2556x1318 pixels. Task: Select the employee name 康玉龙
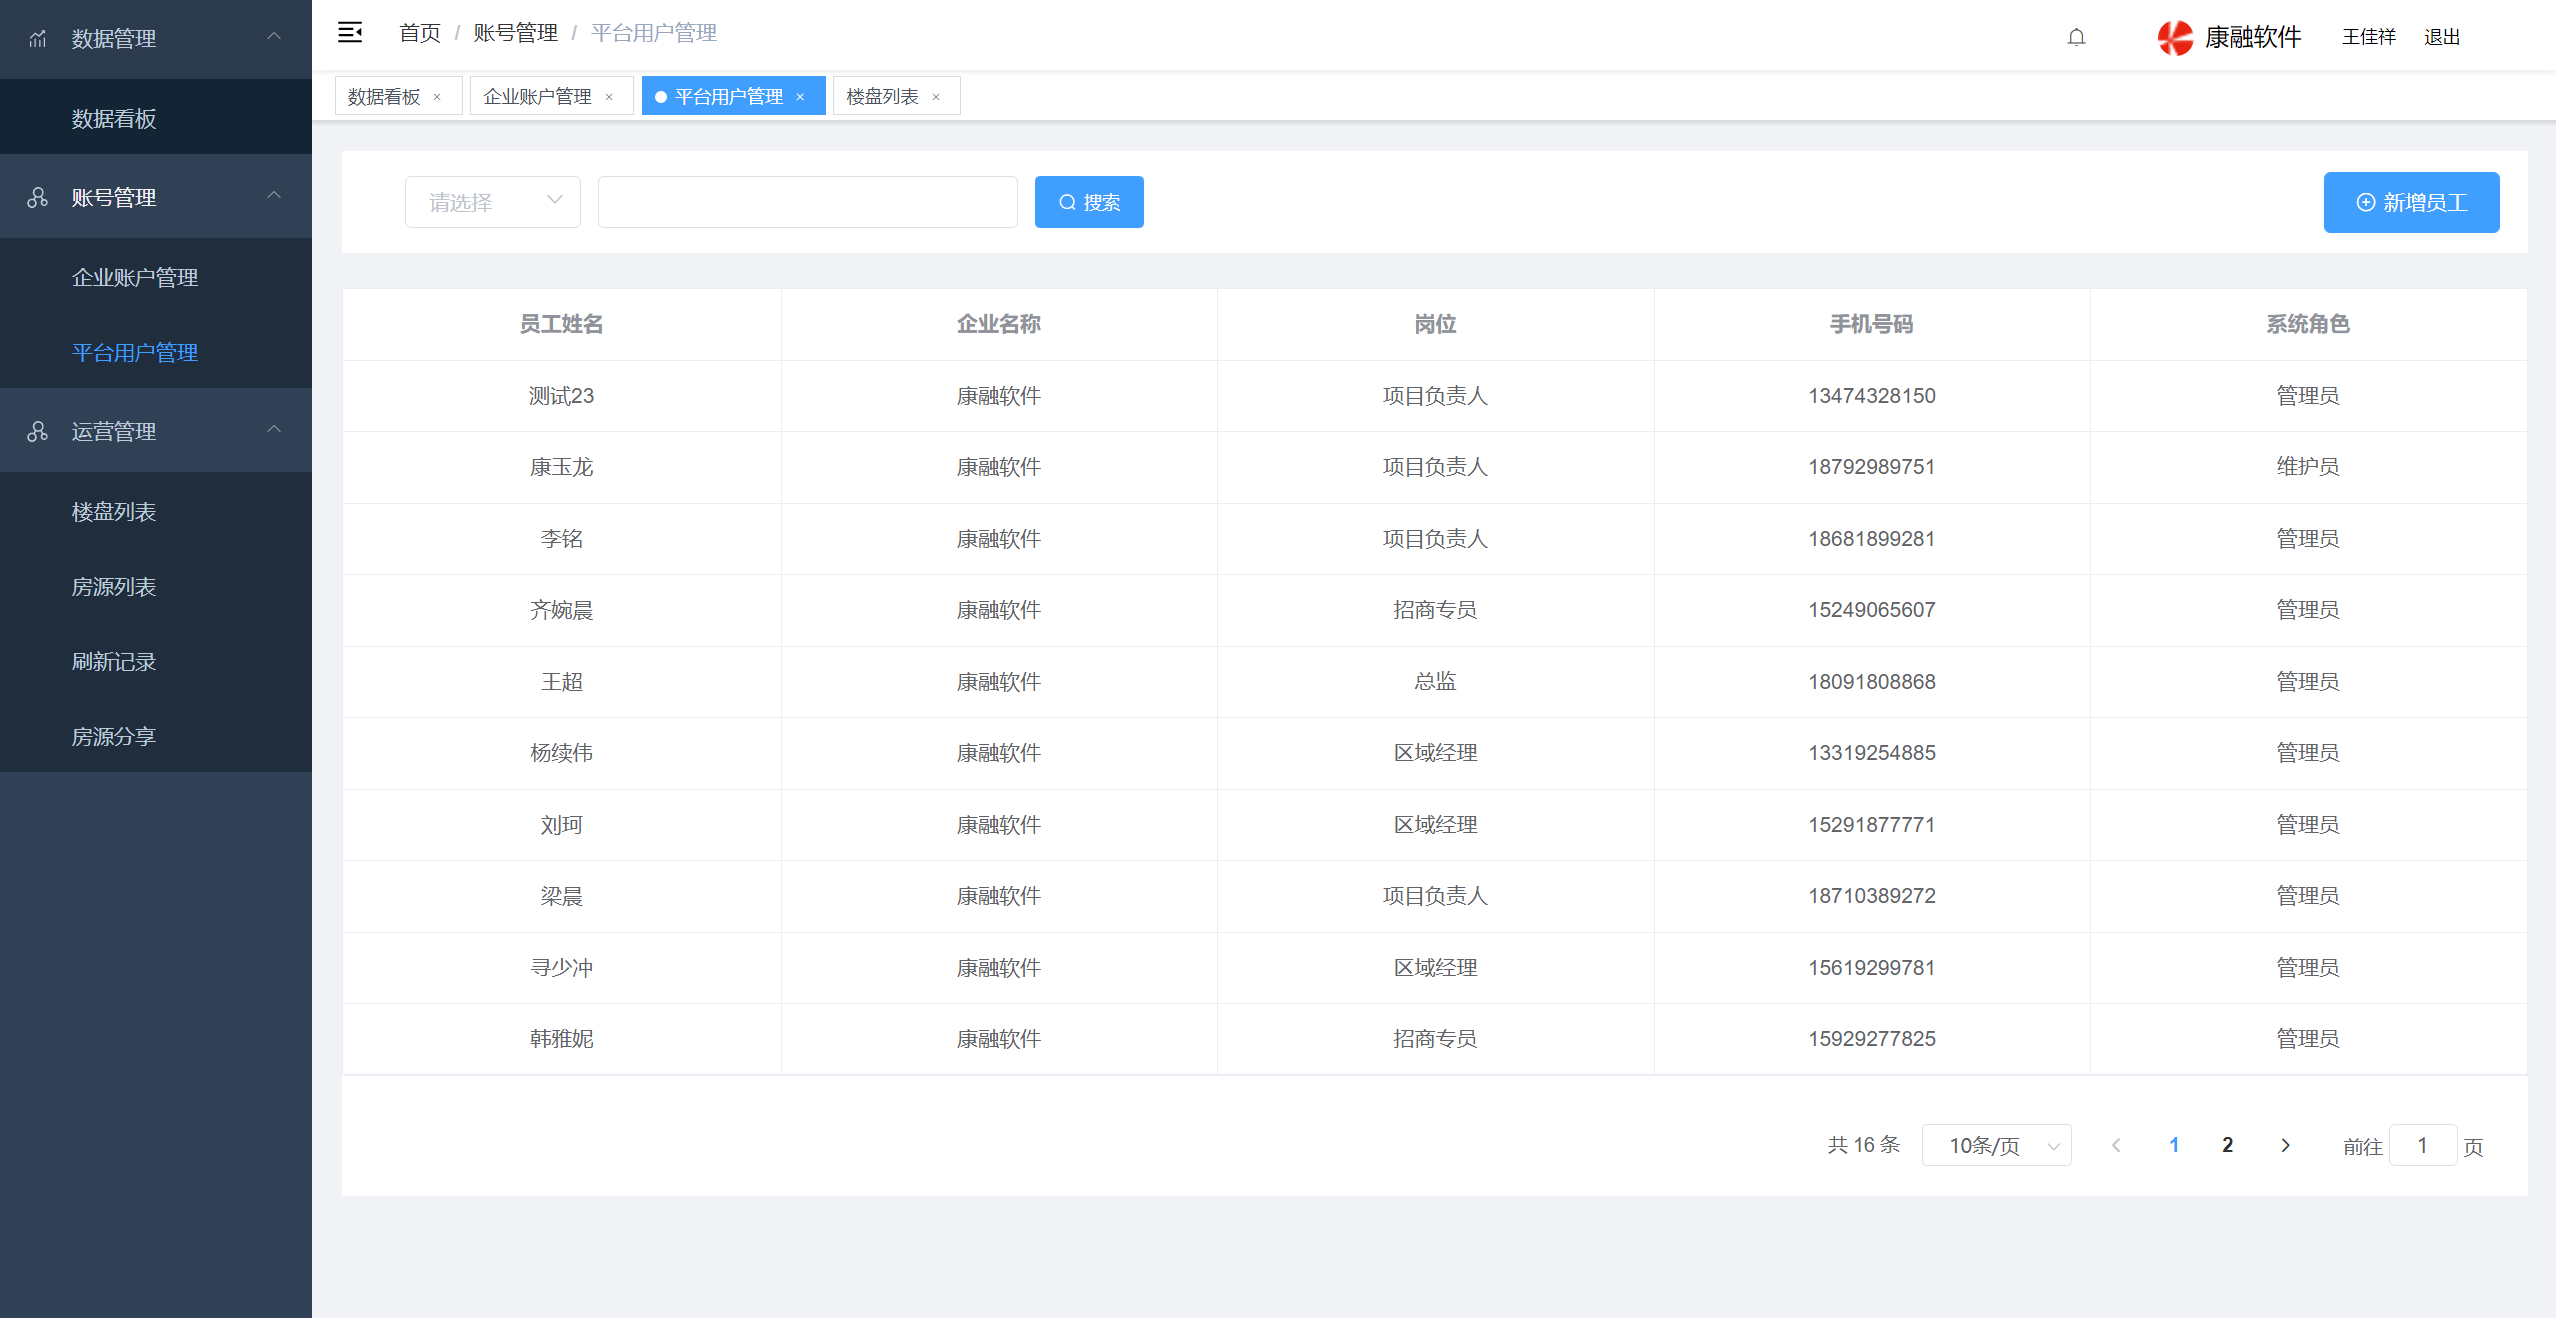coord(561,467)
